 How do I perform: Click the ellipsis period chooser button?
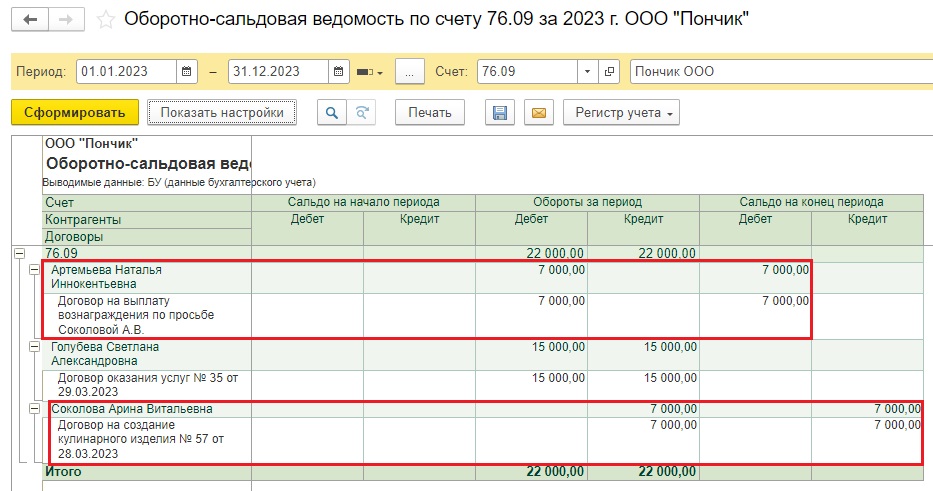[x=409, y=72]
